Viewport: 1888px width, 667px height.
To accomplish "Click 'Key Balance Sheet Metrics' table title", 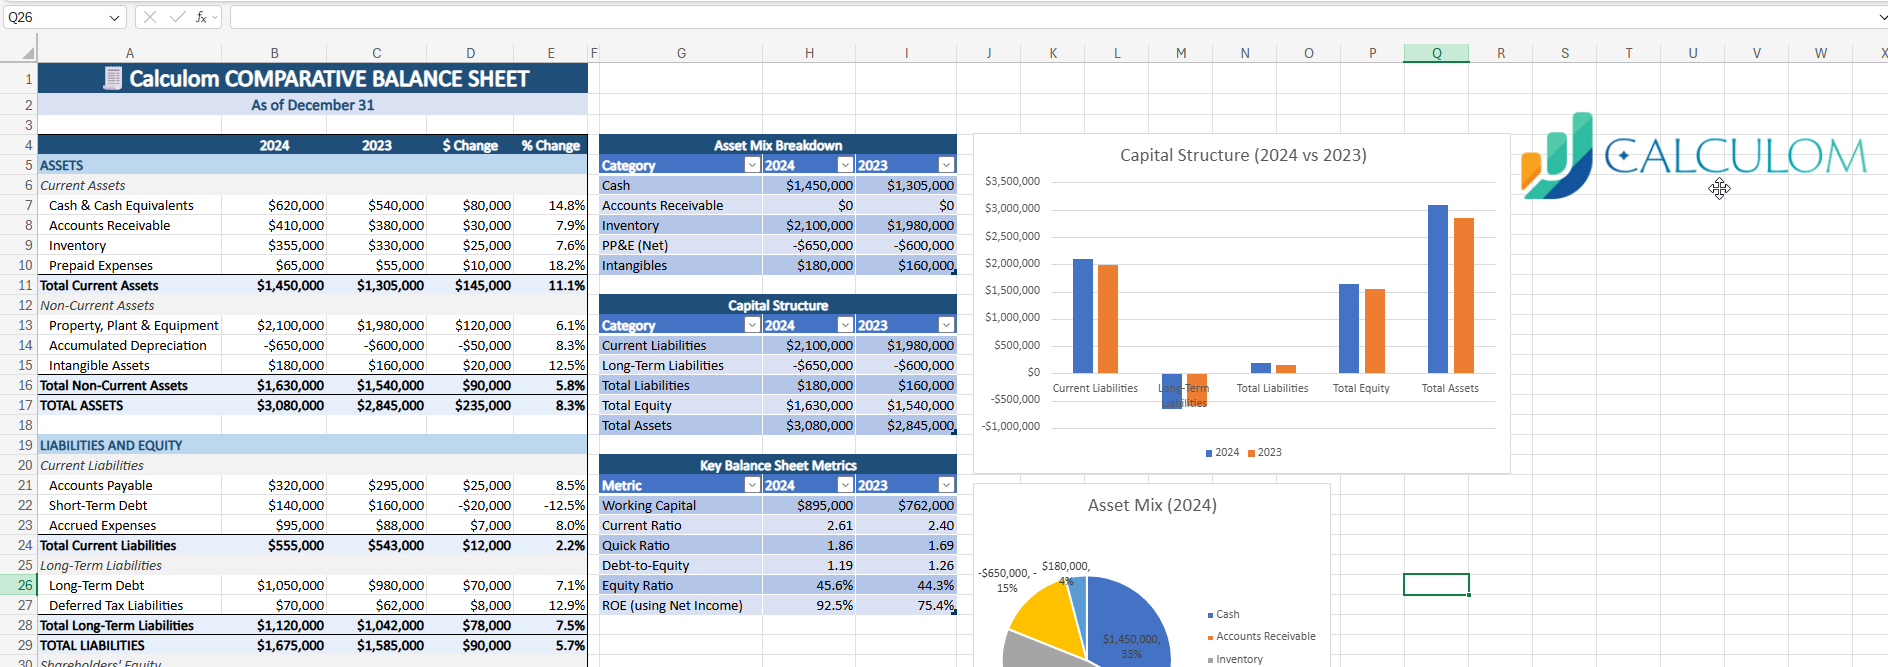I will coord(778,465).
